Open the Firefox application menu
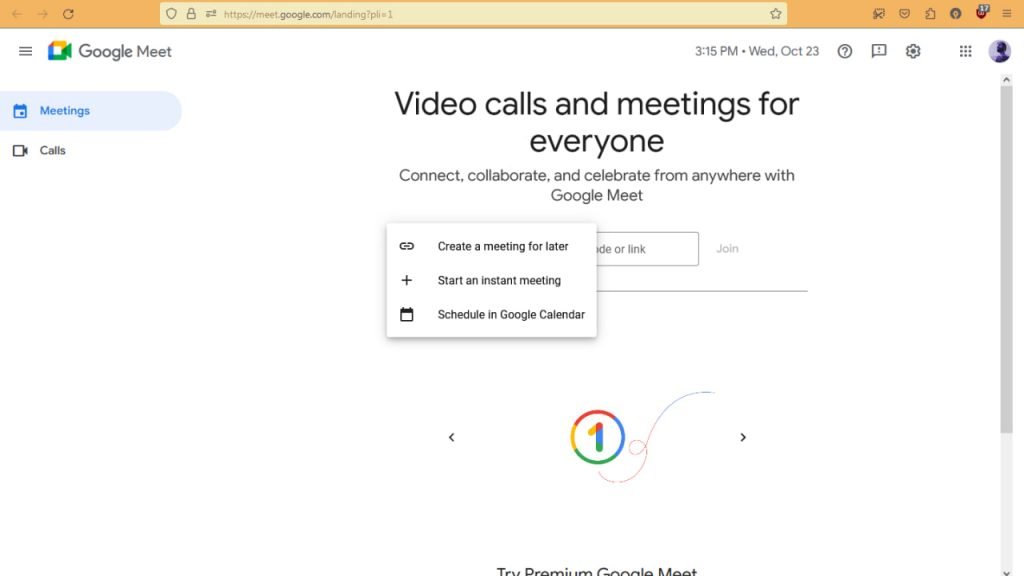1024x576 pixels. click(x=1006, y=14)
